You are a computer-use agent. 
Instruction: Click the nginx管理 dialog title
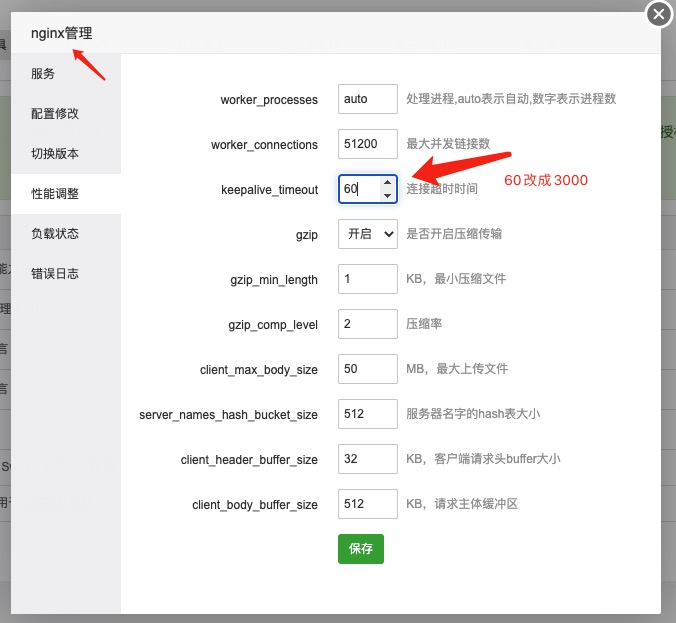(x=62, y=33)
